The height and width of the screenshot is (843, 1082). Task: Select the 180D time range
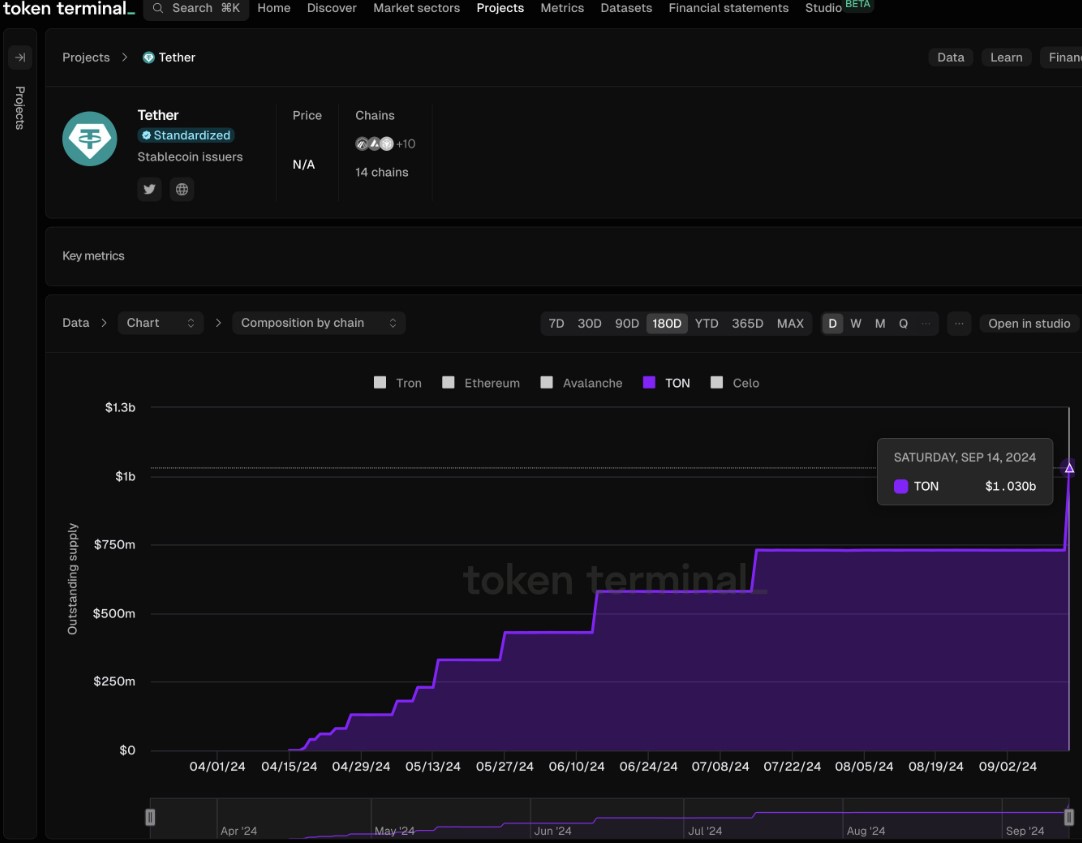click(x=667, y=324)
